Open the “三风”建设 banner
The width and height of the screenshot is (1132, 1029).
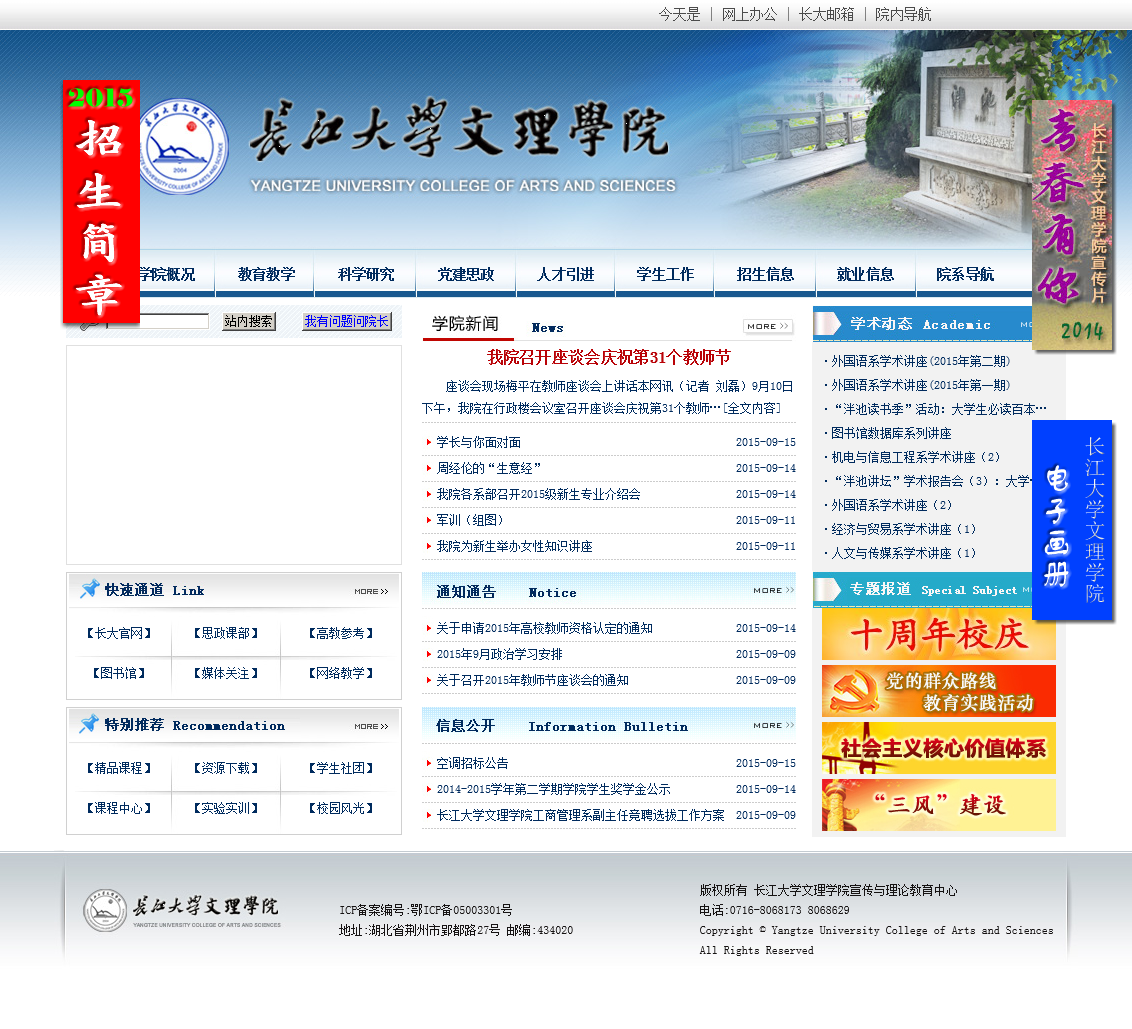[x=939, y=805]
